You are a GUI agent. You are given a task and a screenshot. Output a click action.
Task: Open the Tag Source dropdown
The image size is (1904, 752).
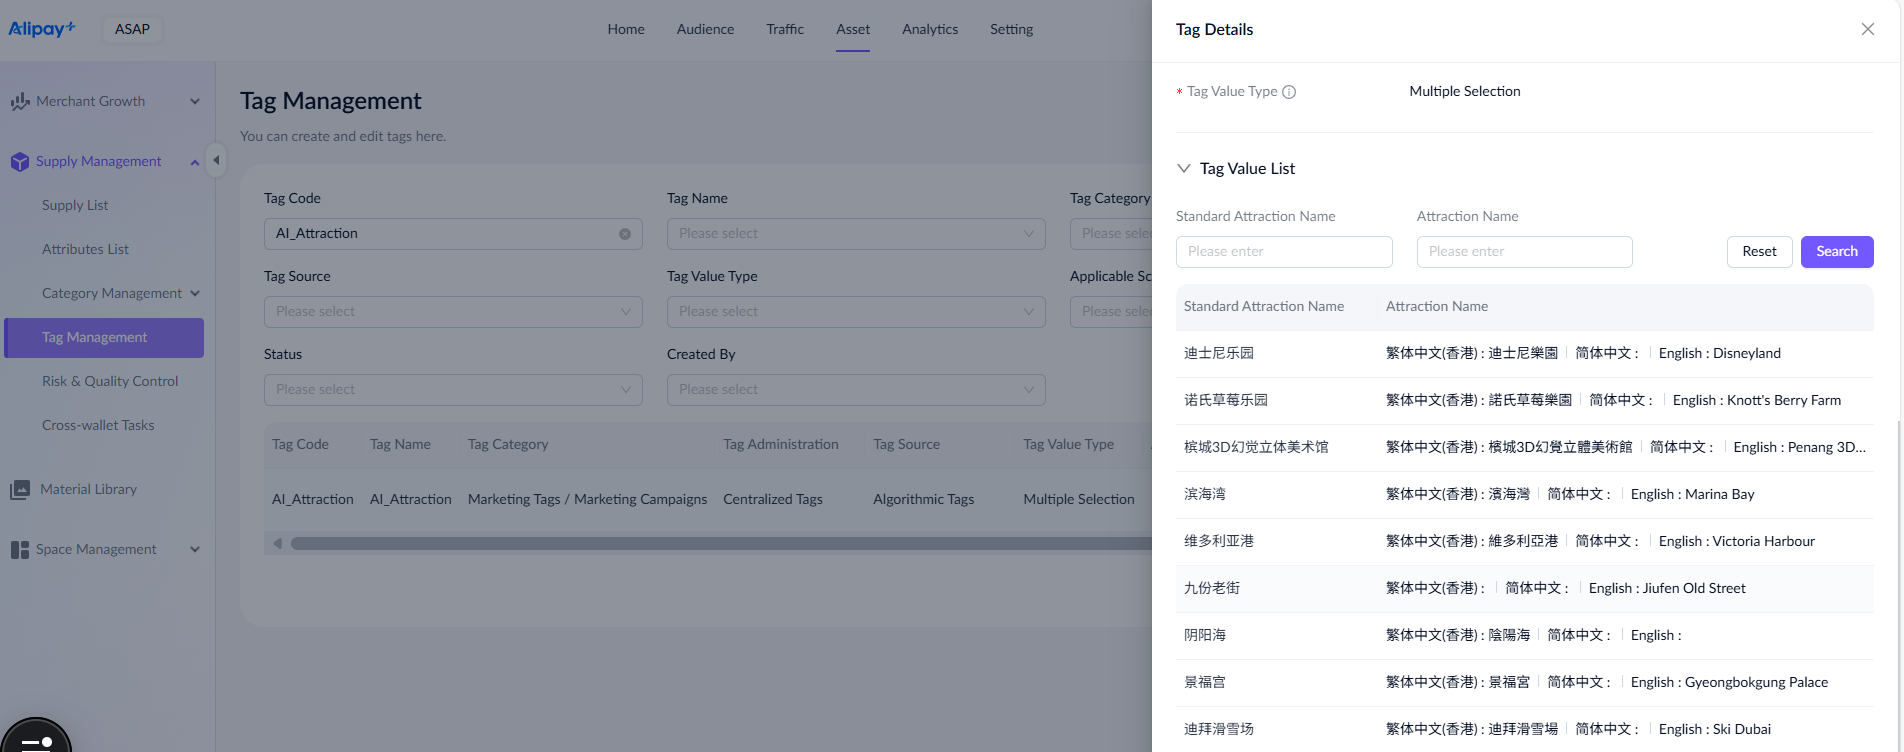(x=452, y=312)
